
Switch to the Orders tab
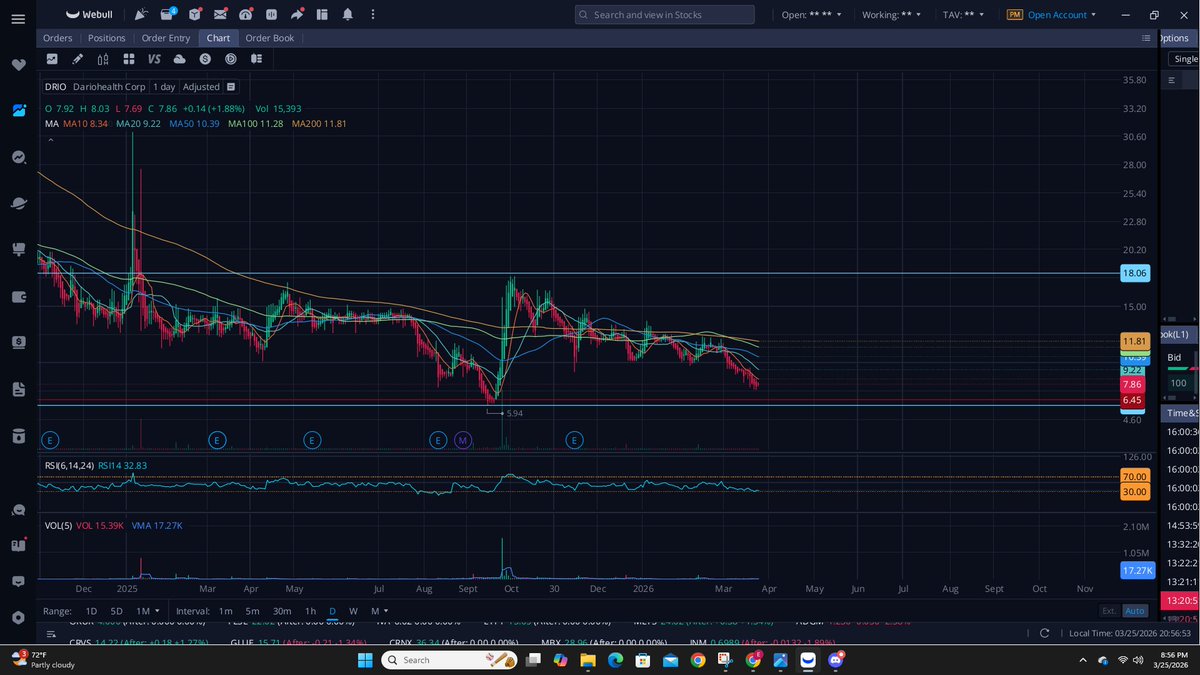(x=57, y=38)
